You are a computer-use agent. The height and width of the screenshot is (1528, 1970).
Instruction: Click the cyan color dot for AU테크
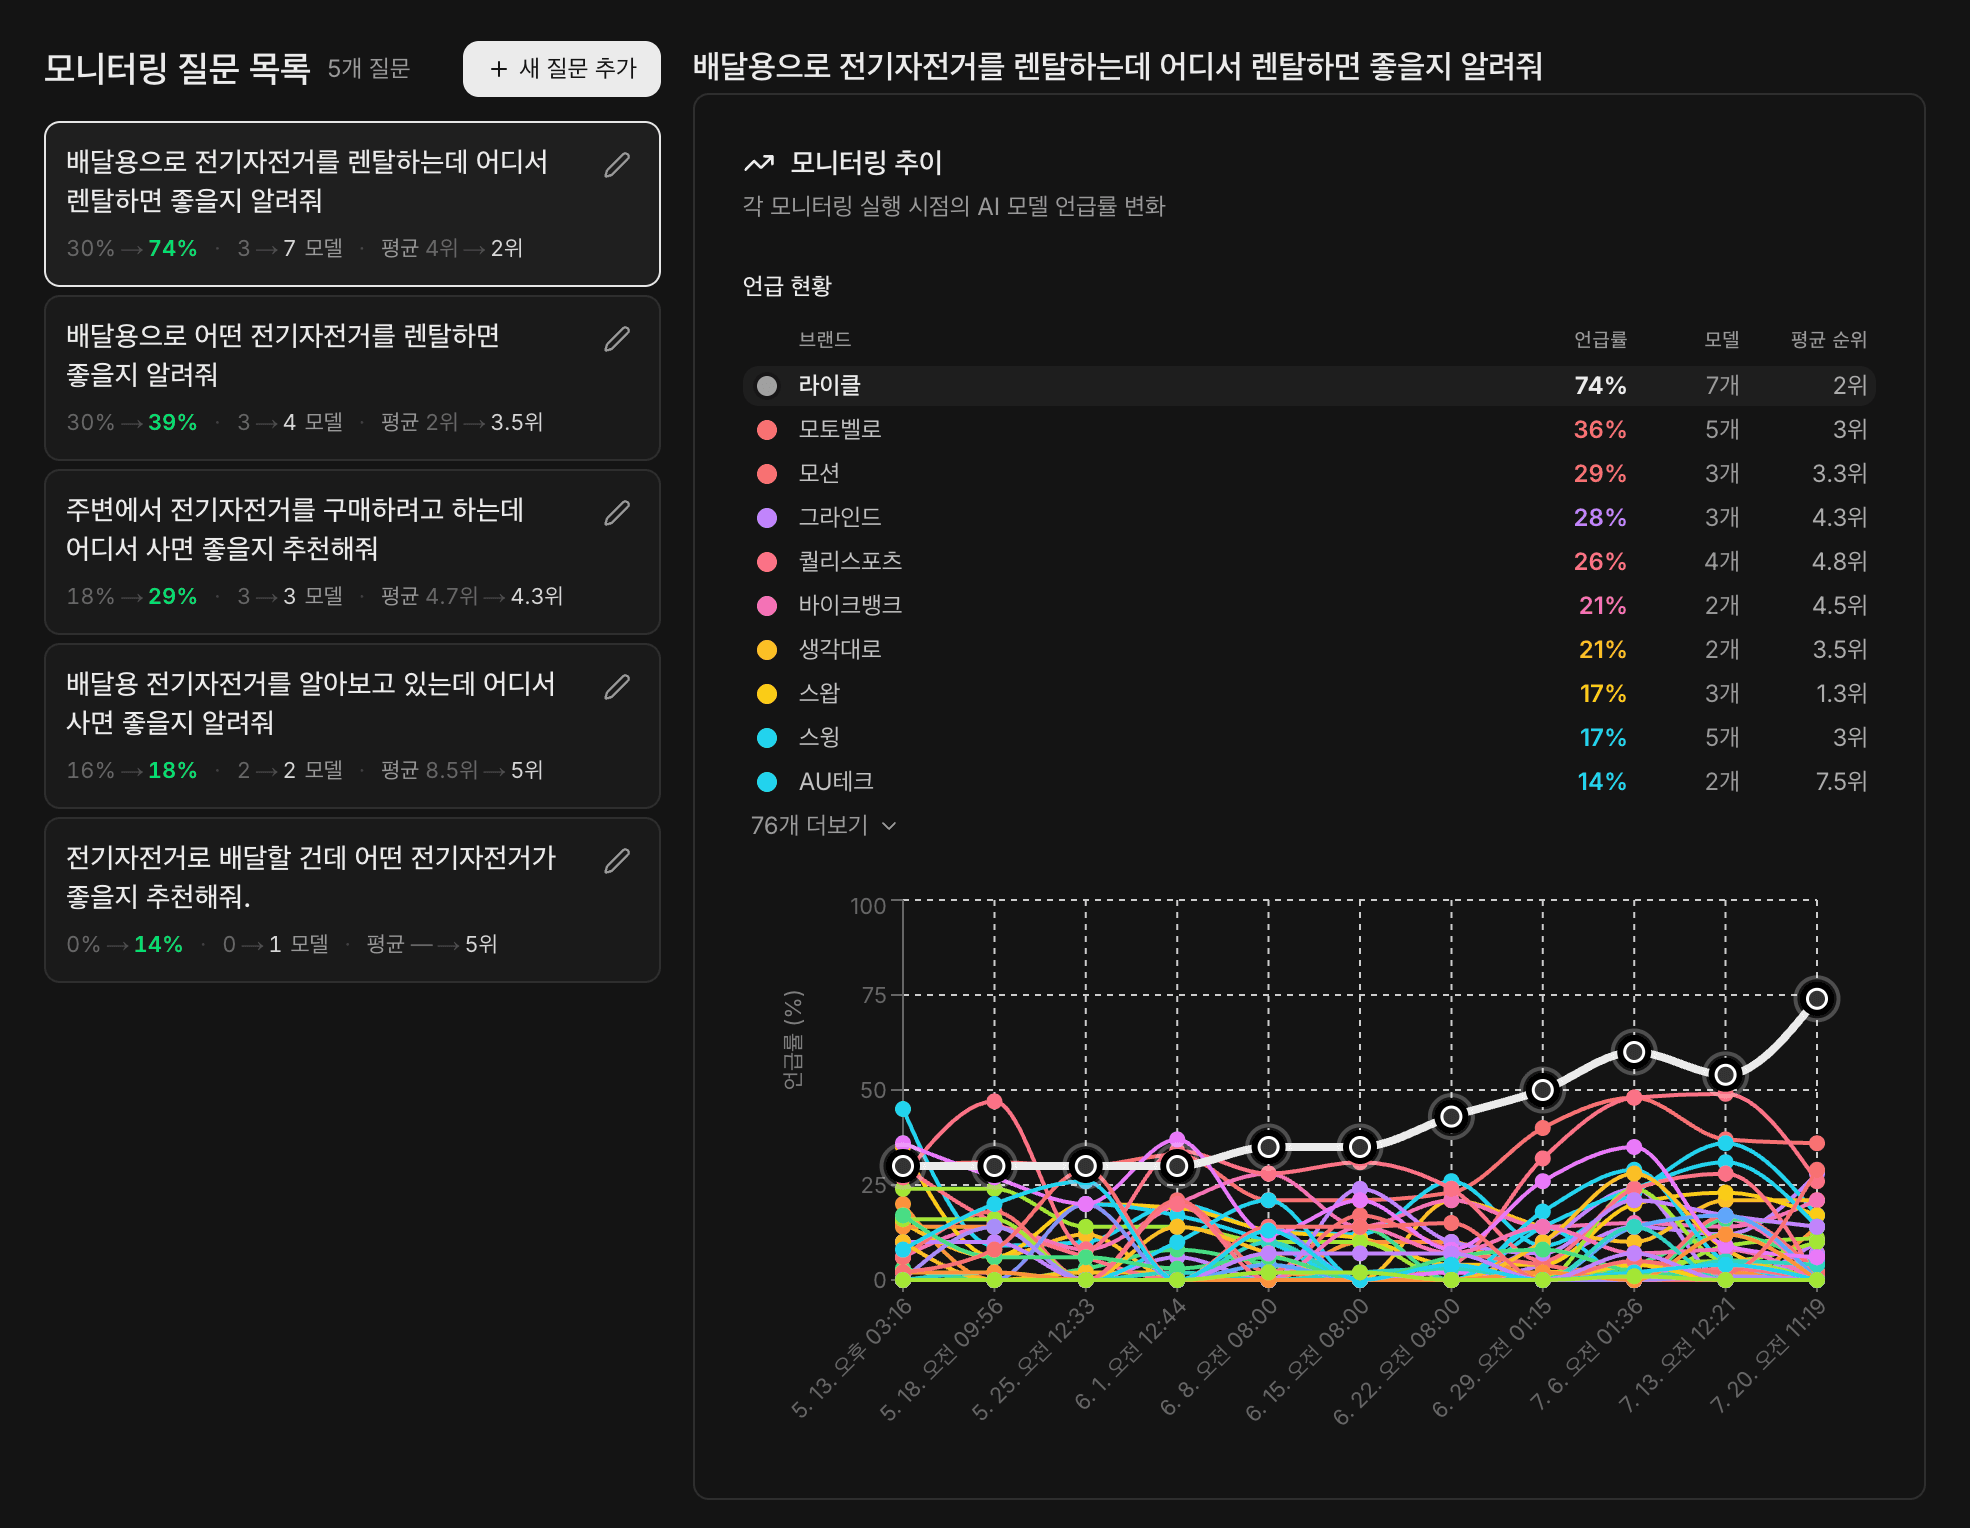point(767,782)
